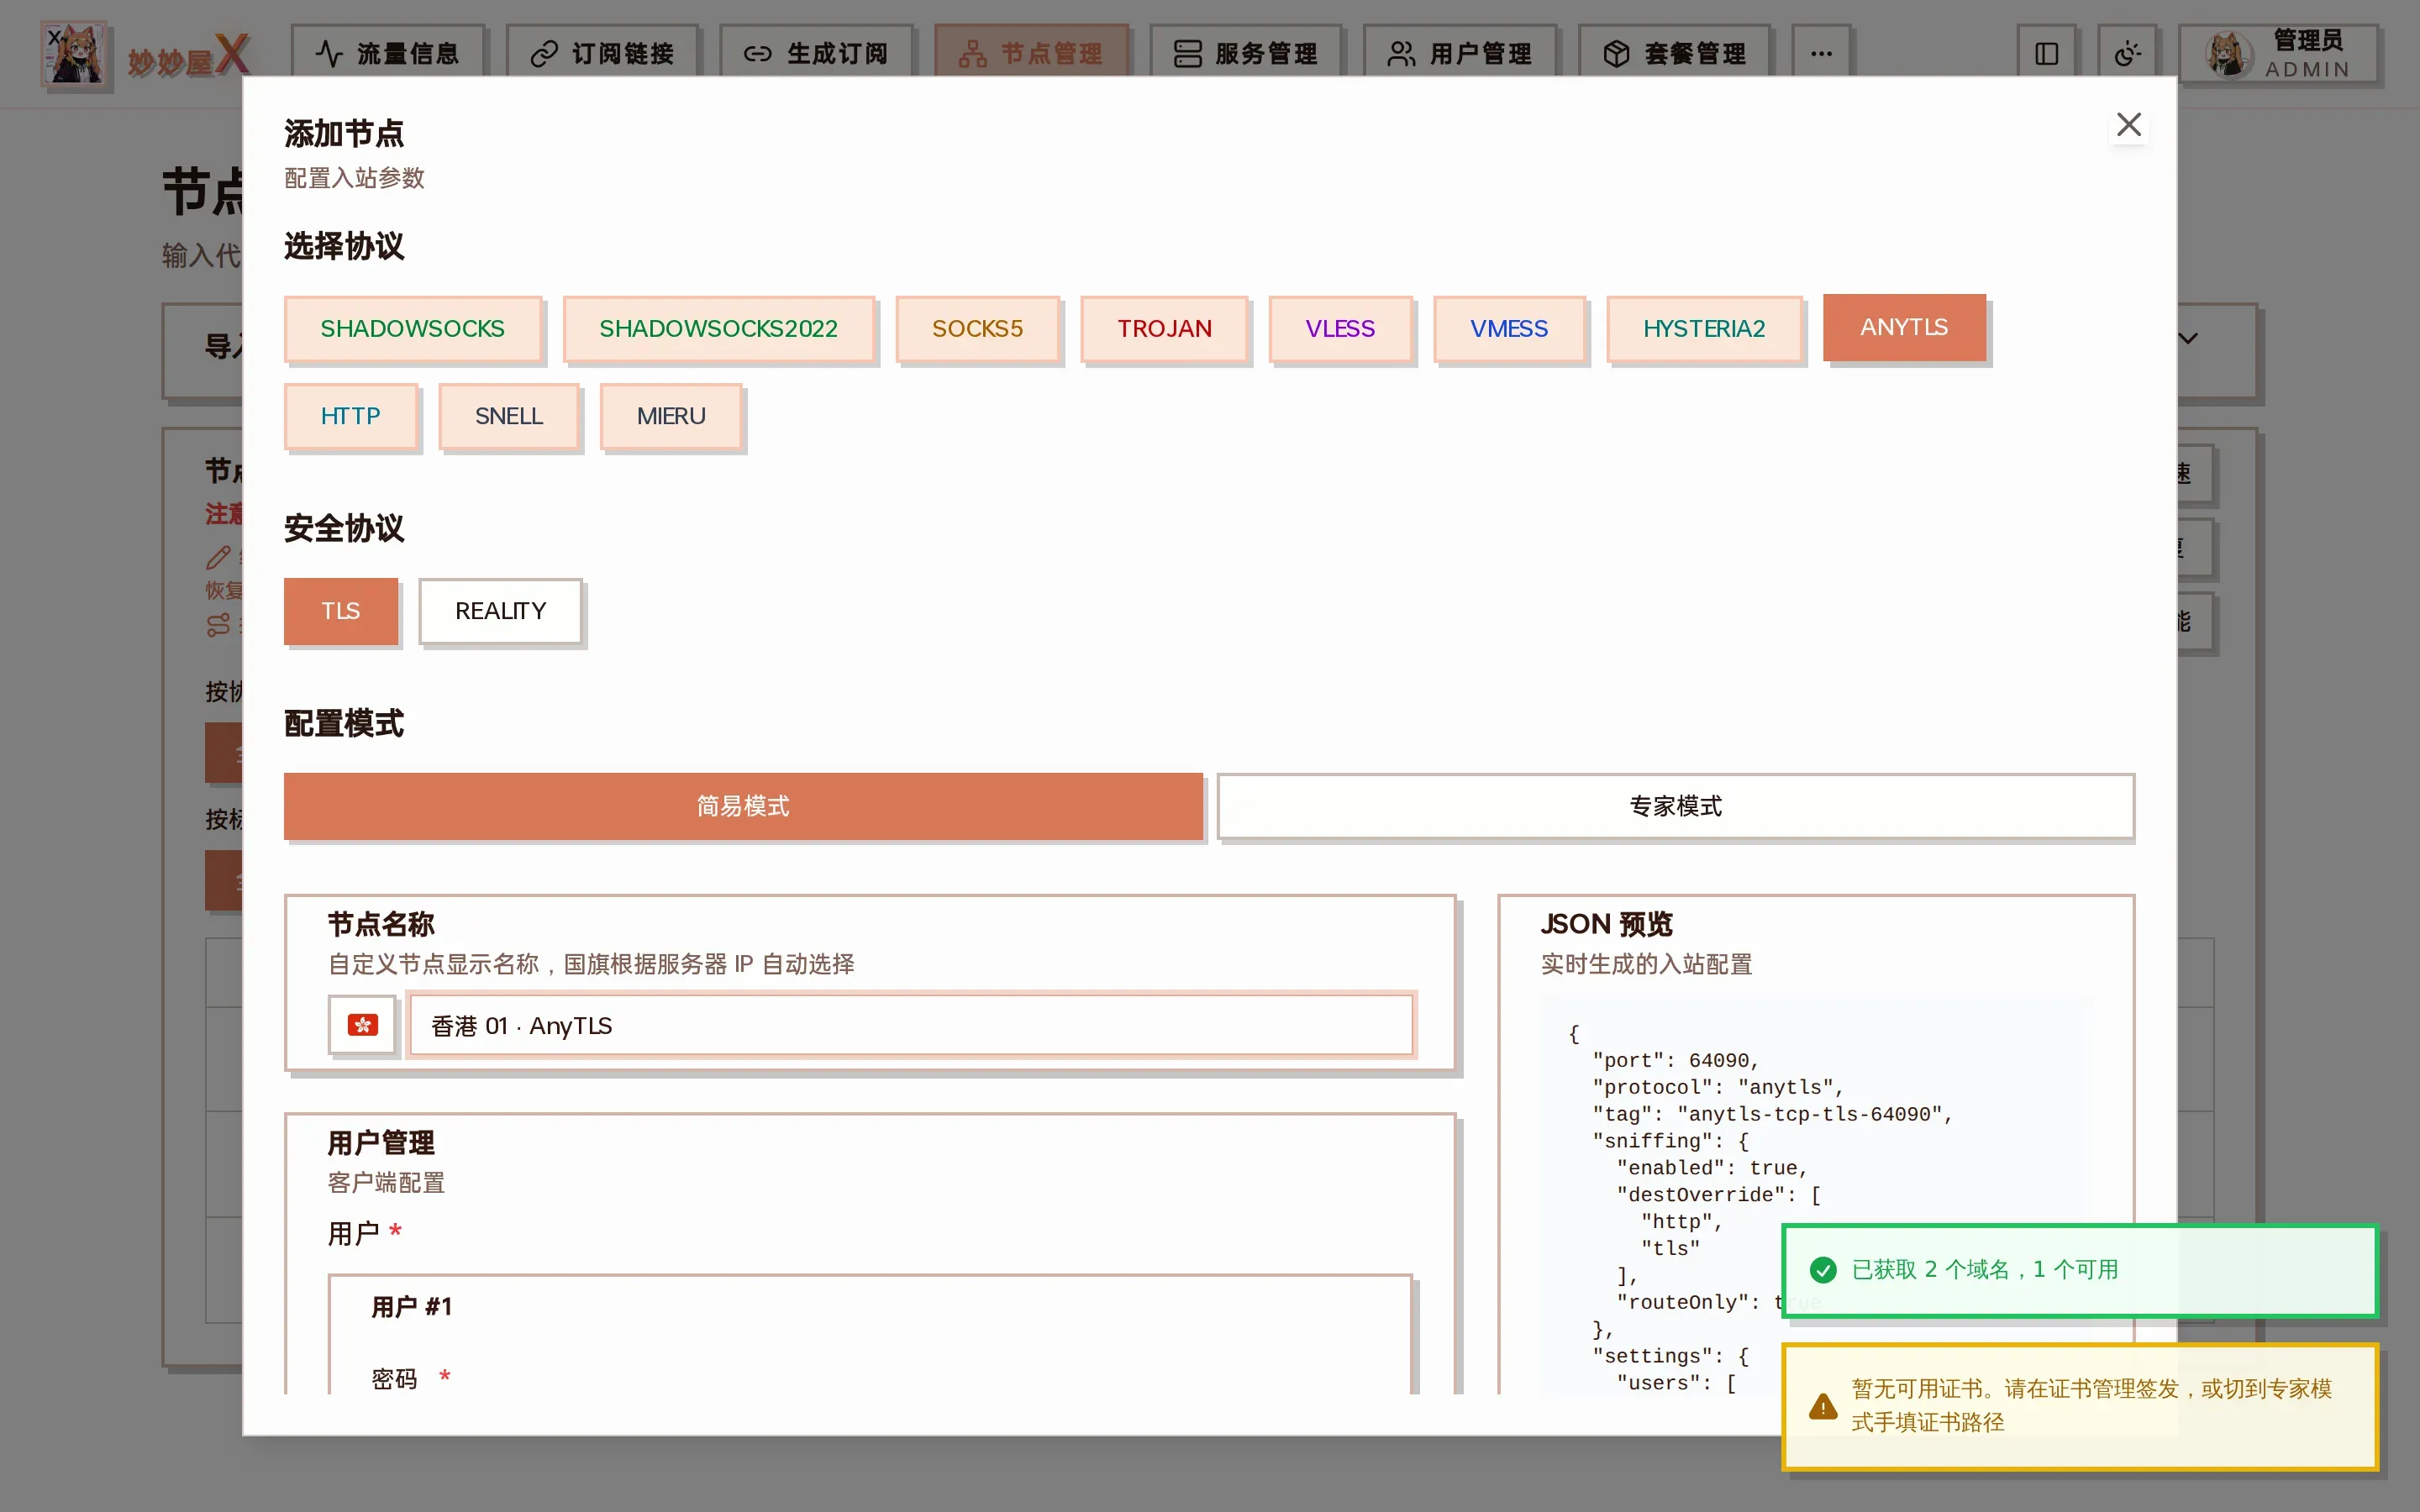Open 节点管理 tab

(1031, 54)
